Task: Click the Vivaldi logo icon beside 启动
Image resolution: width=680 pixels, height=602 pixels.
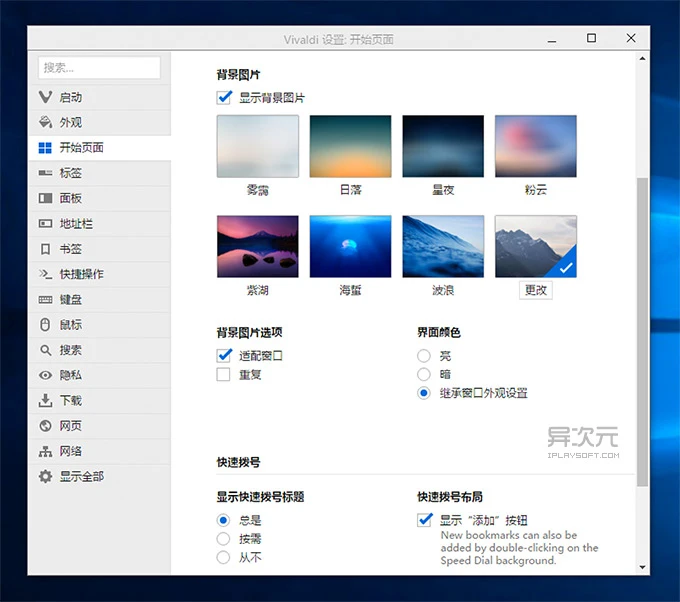Action: [45, 97]
